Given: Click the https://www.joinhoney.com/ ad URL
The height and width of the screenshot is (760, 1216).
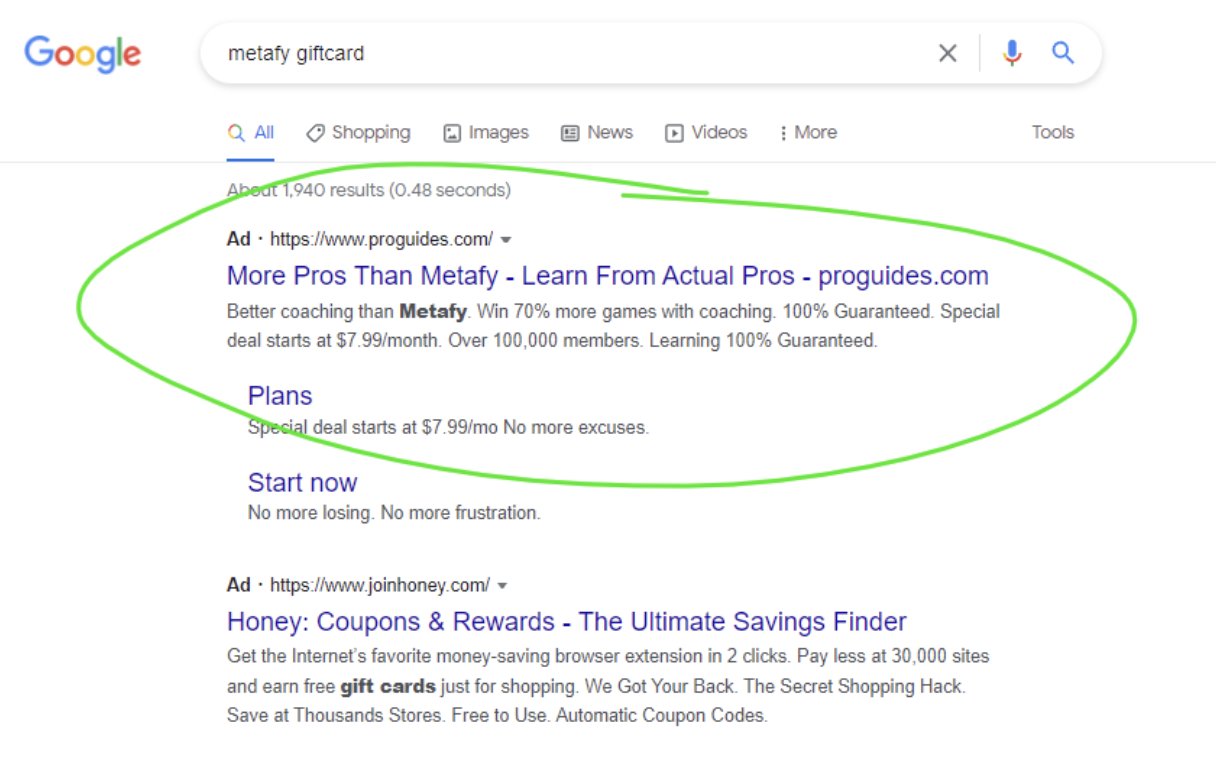Looking at the screenshot, I should point(380,585).
